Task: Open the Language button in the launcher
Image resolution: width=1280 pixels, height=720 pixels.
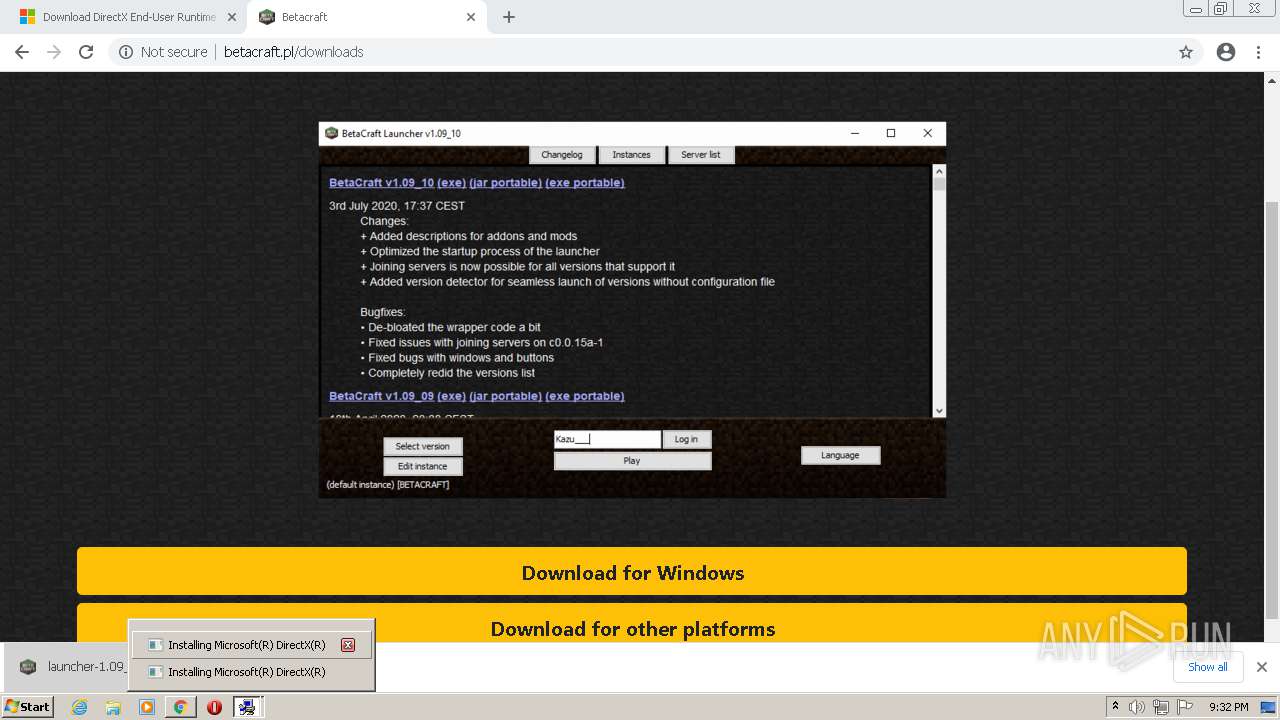Action: coord(840,455)
